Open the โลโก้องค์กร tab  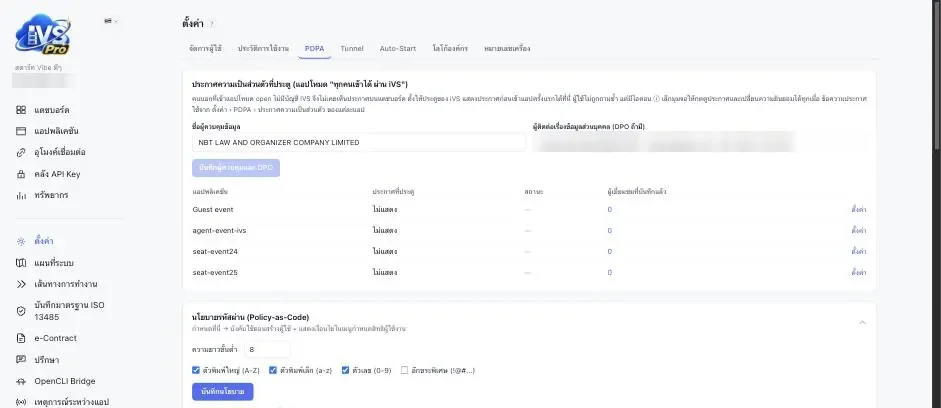450,48
